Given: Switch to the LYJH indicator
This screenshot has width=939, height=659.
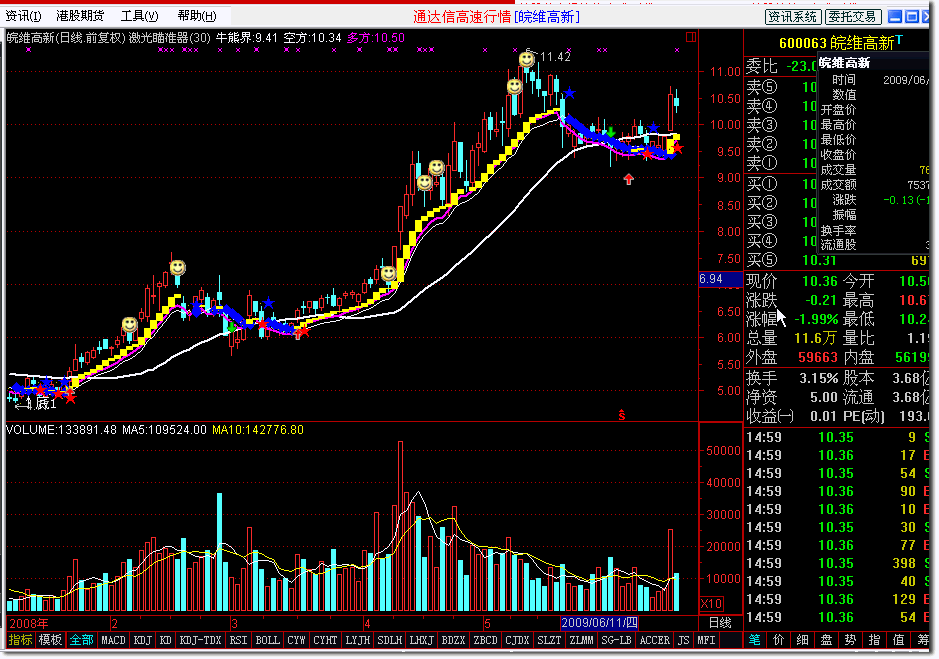Looking at the screenshot, I should [x=358, y=640].
